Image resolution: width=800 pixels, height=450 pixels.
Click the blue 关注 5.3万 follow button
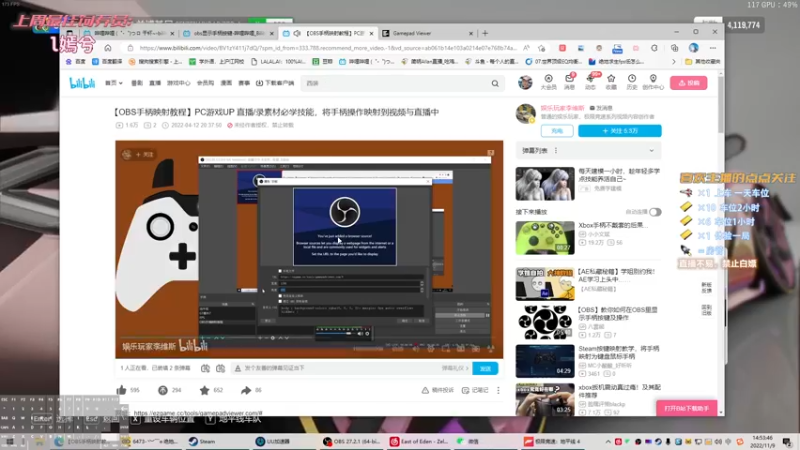[x=619, y=131]
